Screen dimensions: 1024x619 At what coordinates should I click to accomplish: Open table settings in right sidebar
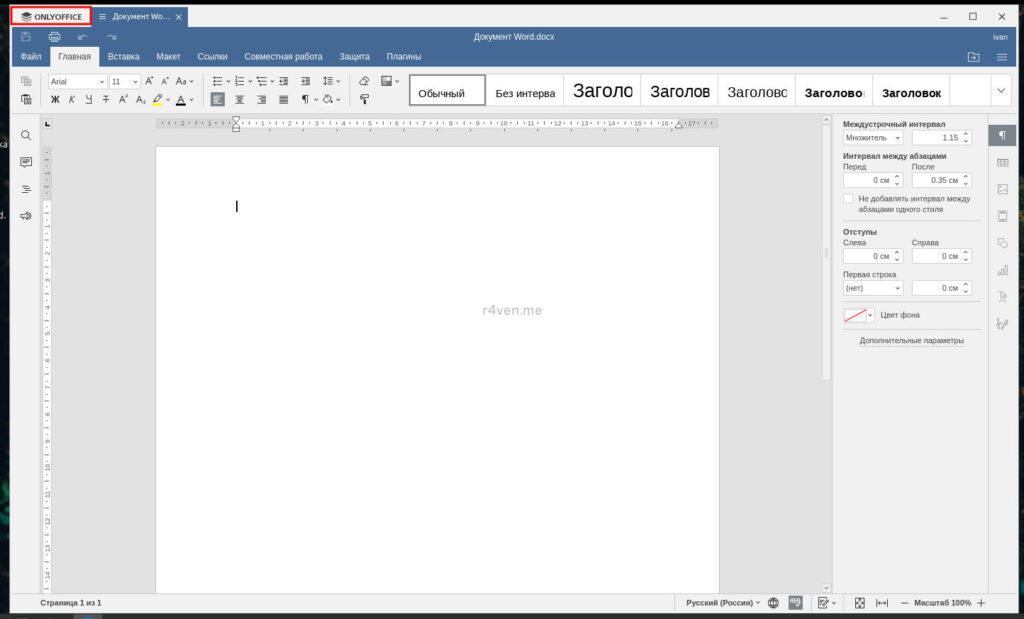1002,162
